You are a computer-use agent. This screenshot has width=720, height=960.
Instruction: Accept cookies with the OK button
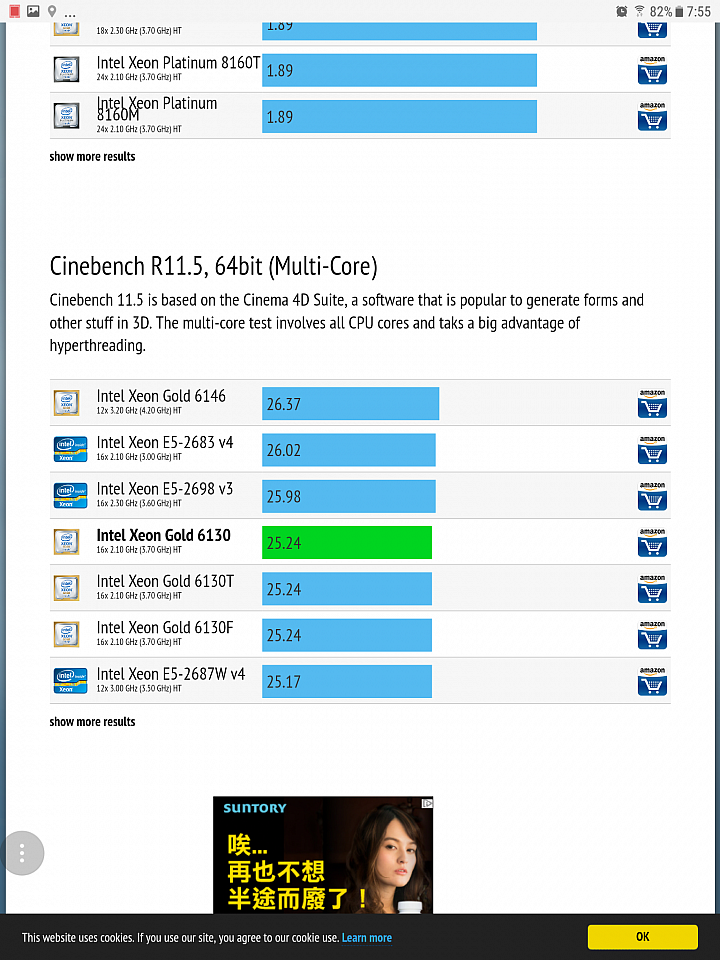[643, 937]
